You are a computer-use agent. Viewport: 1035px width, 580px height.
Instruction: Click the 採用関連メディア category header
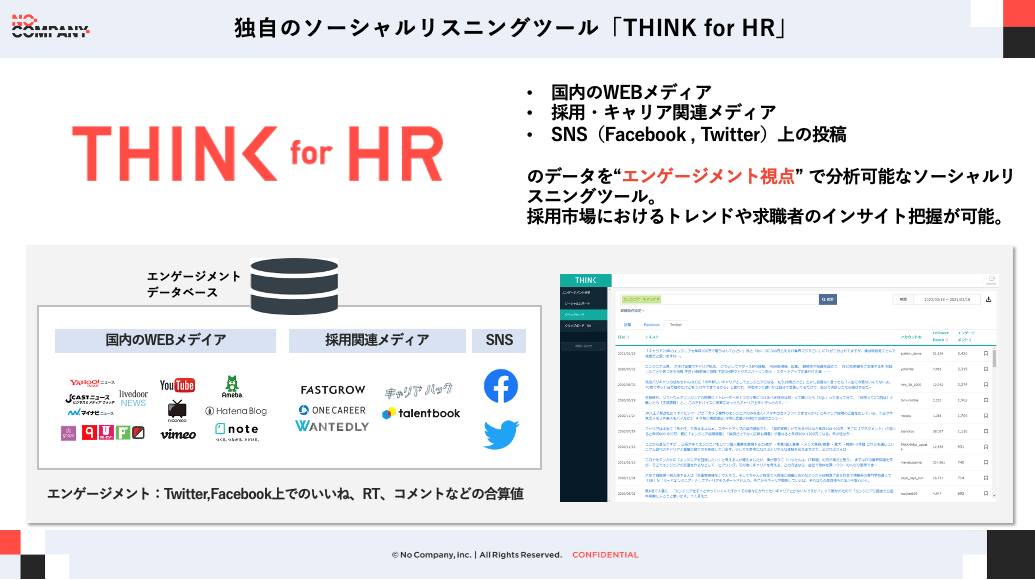(377, 340)
